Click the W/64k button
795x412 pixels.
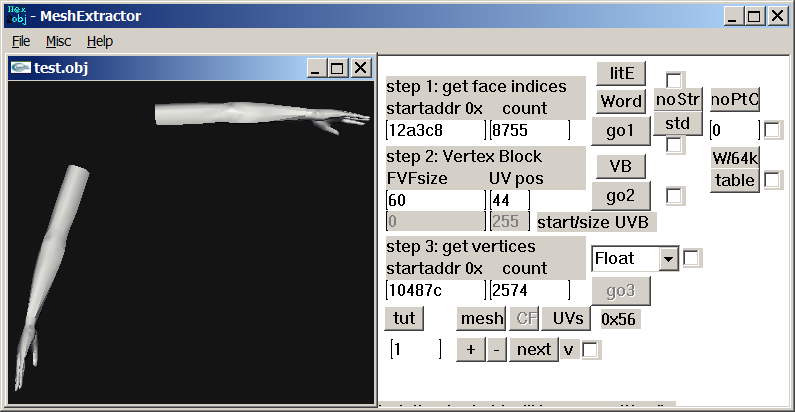735,158
